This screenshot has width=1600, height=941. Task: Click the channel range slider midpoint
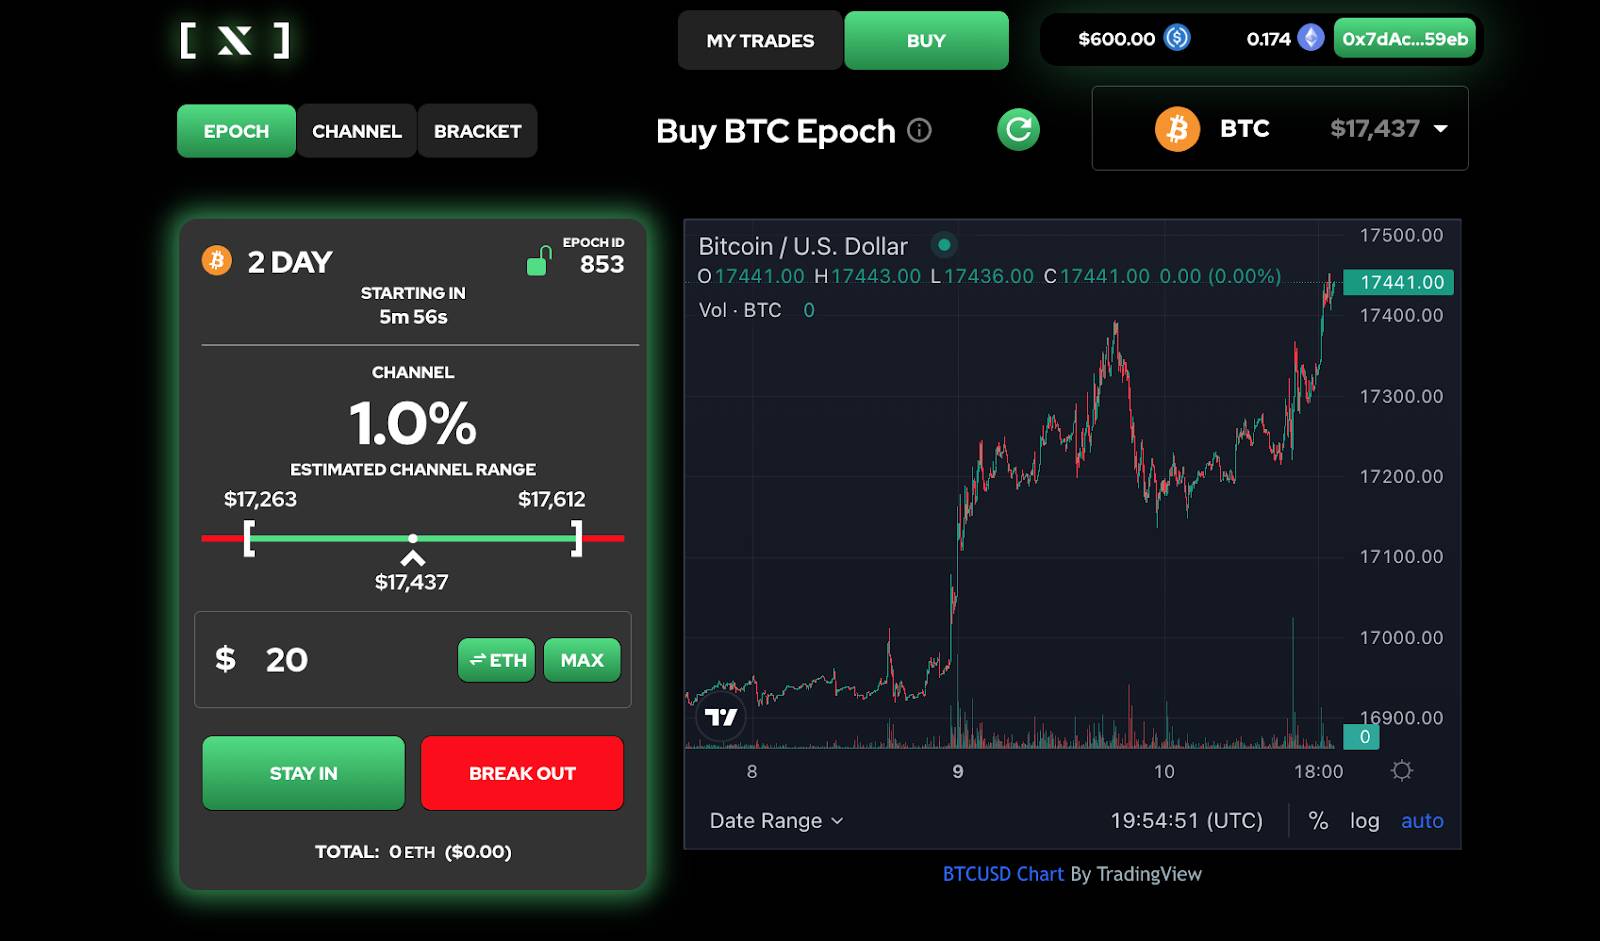coord(413,538)
